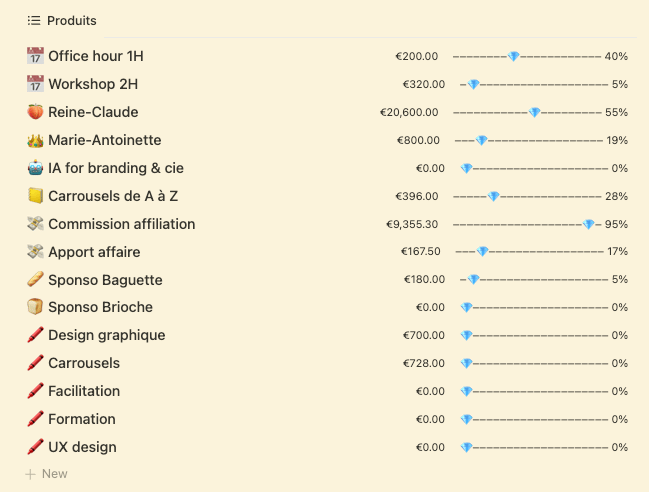
Task: Select the €20,600.00 amount cell
Action: point(409,112)
